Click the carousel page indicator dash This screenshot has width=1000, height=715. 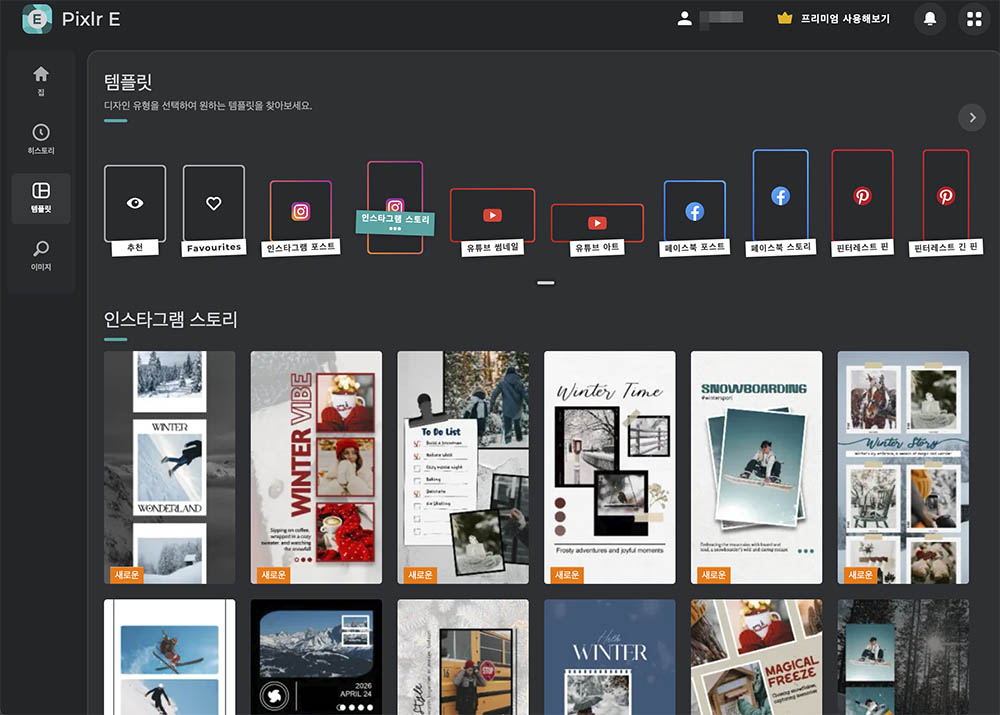point(545,283)
